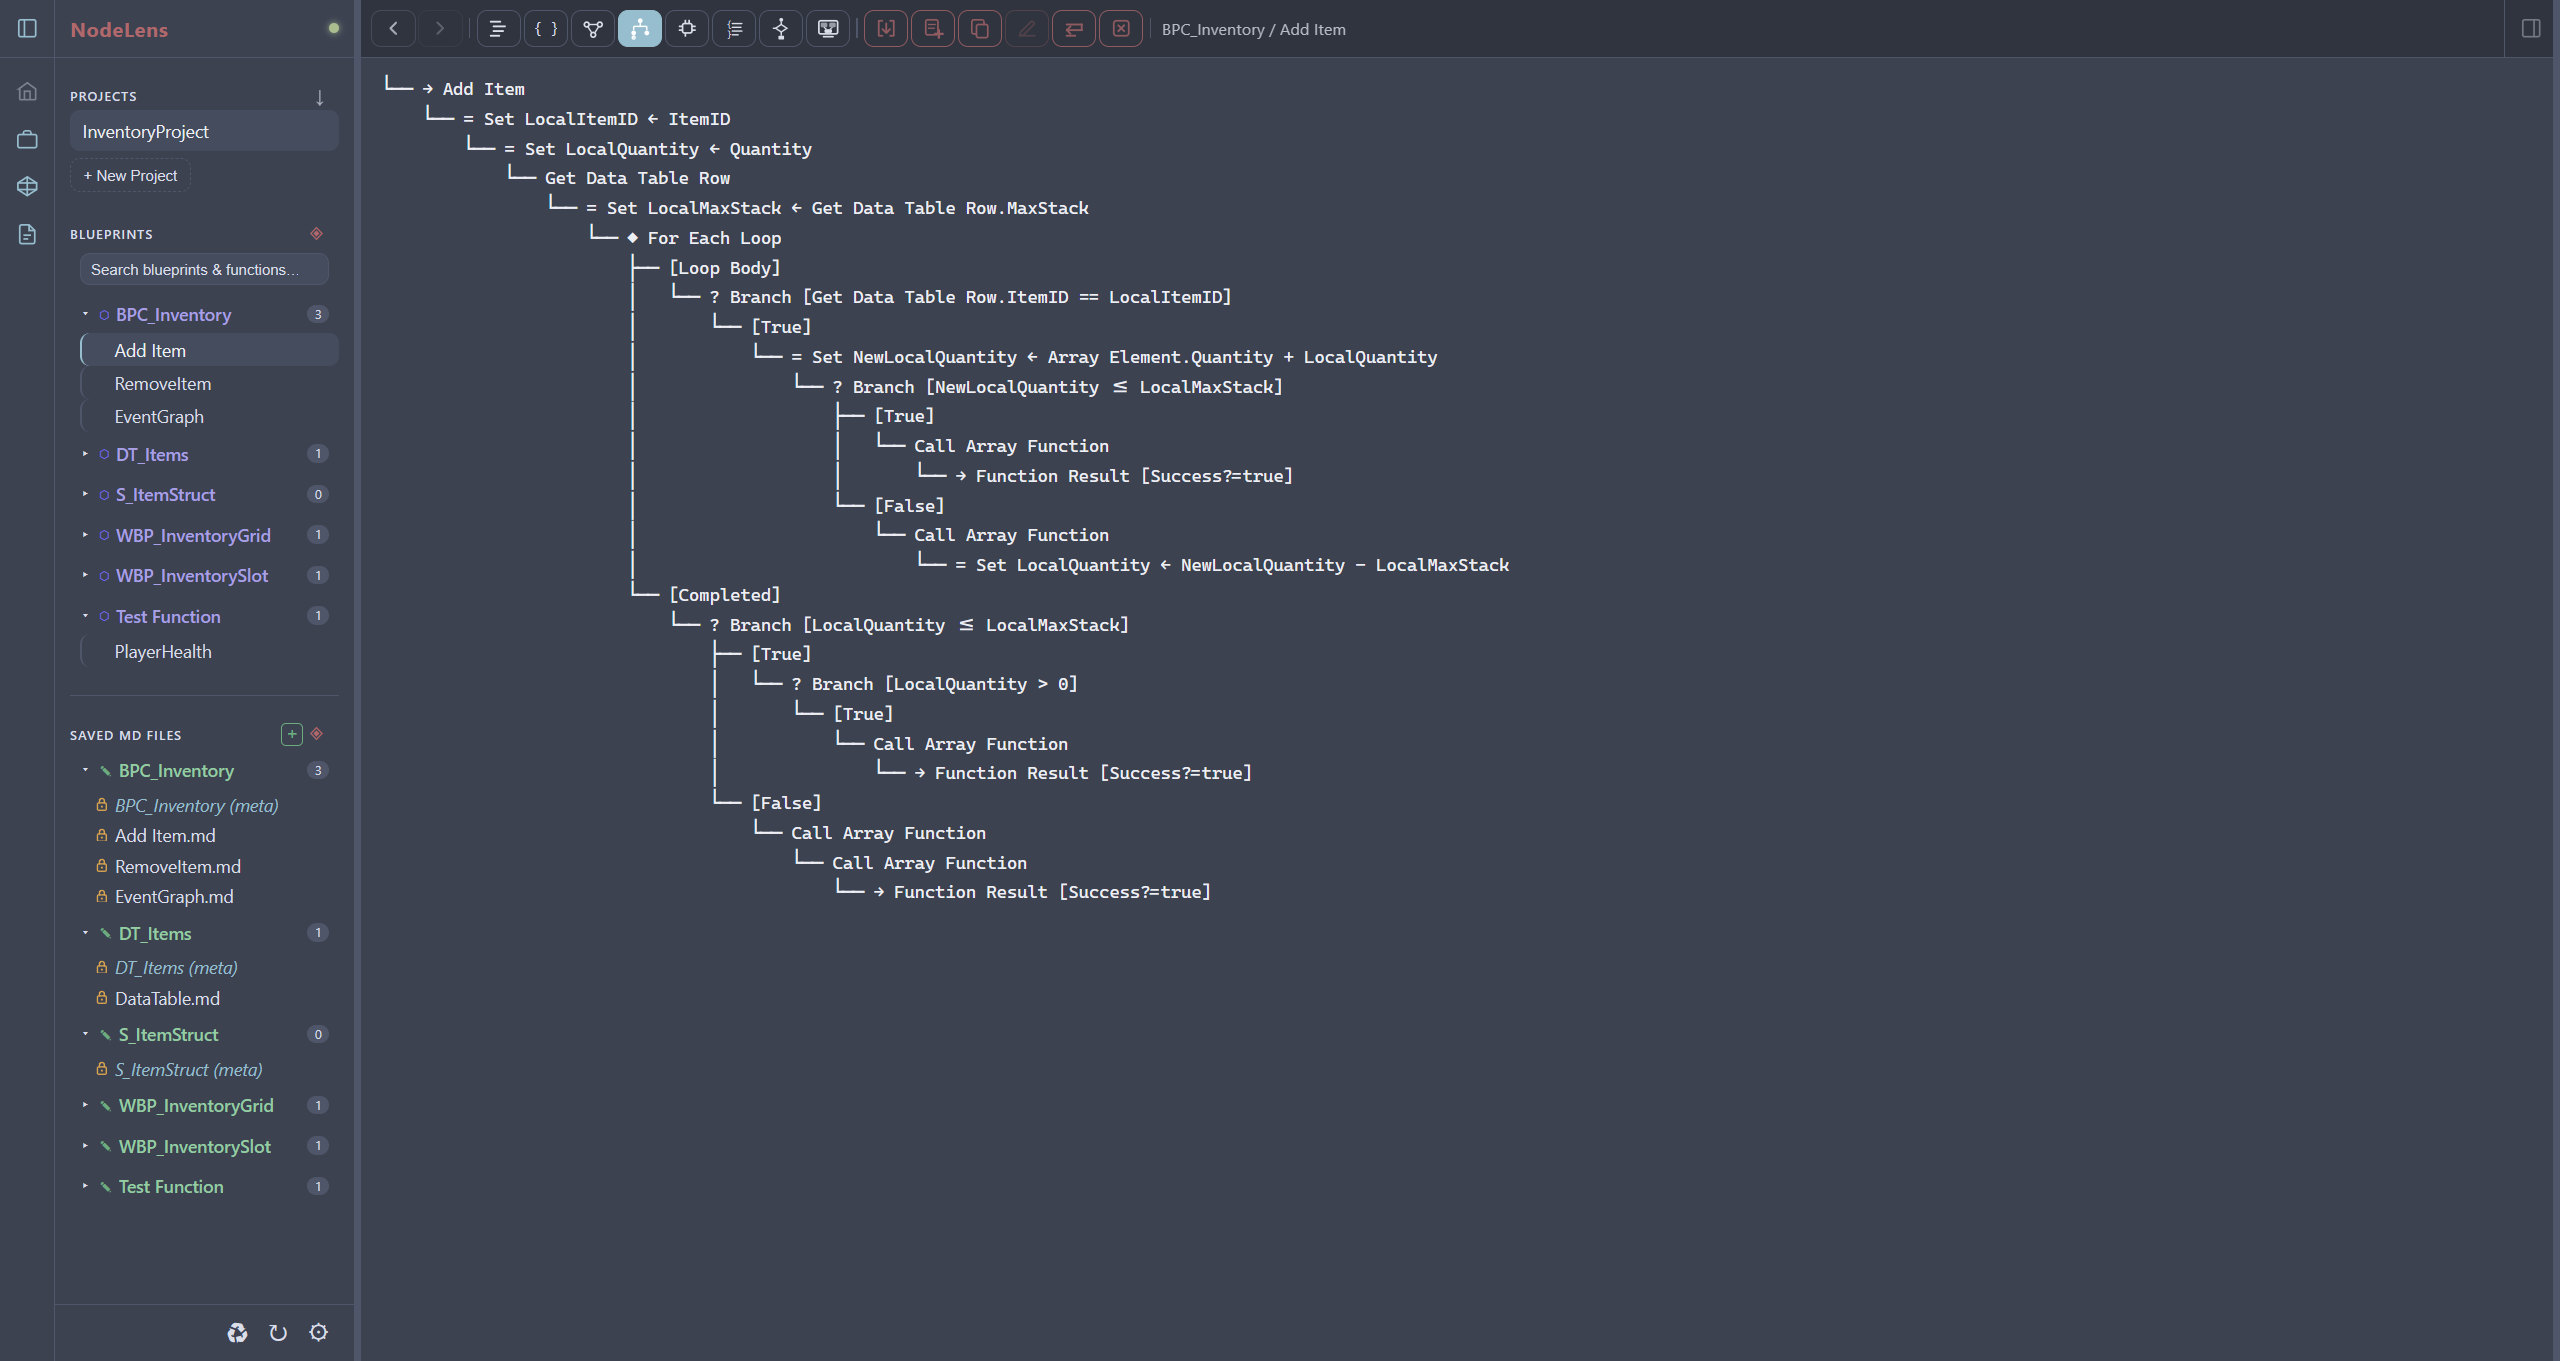
Task: Collapse the BPC_Inventory blueprint group
Action: (85, 314)
